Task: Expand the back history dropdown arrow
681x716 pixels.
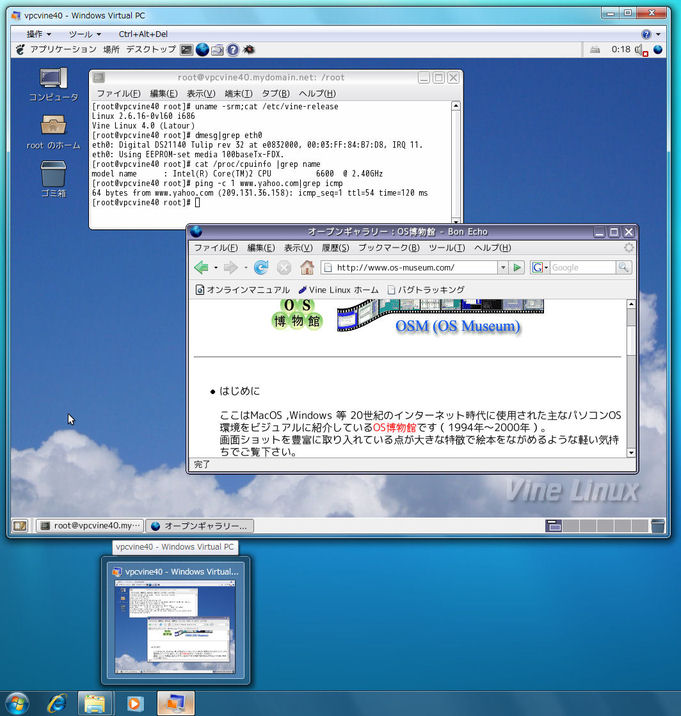Action: [x=216, y=268]
